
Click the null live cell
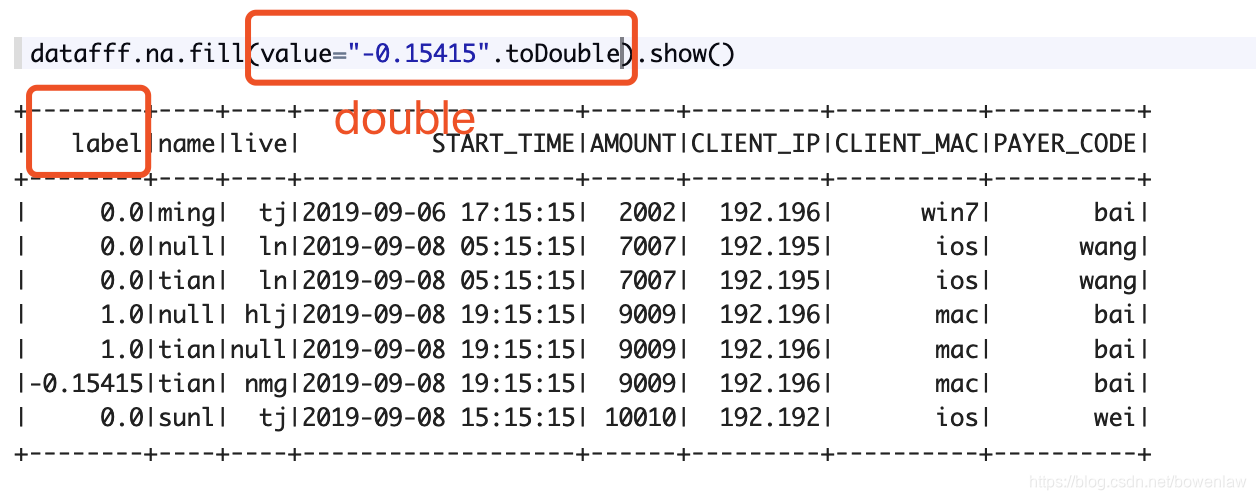[x=258, y=349]
